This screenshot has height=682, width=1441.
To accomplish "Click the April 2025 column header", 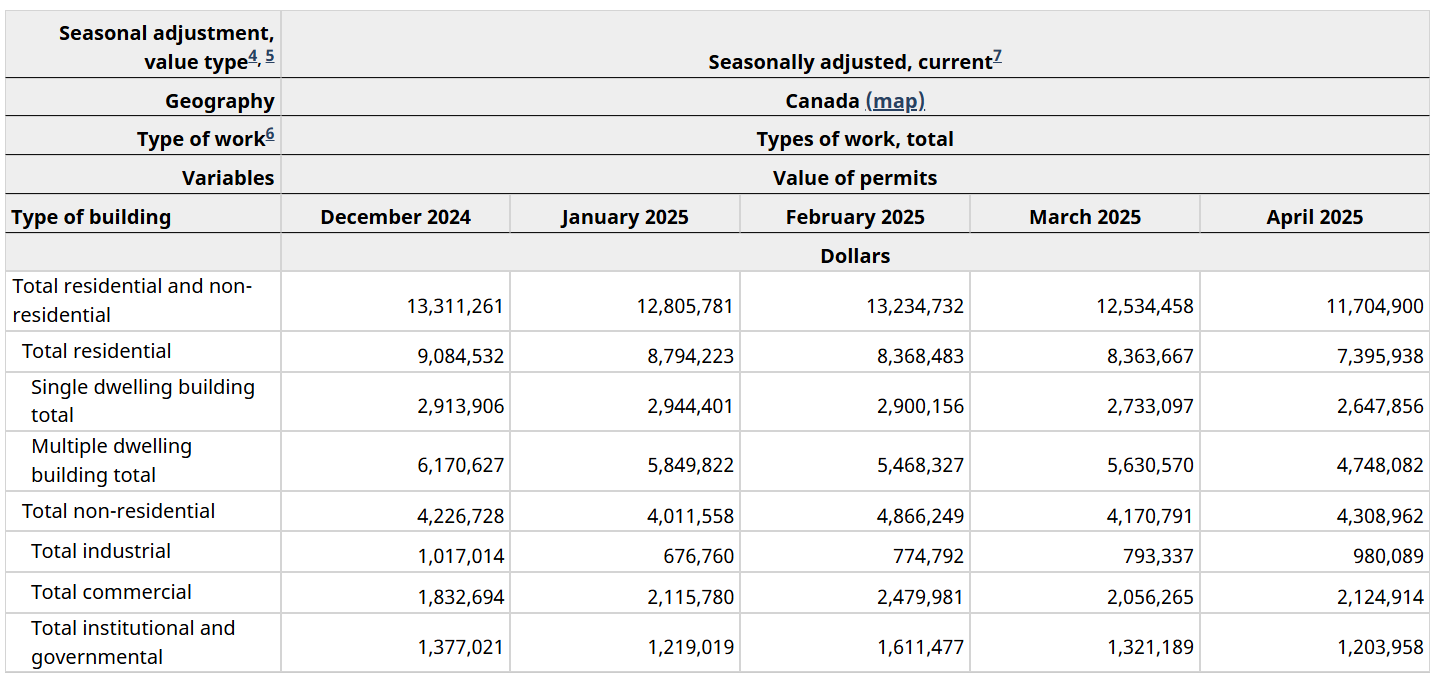I will coord(1314,217).
